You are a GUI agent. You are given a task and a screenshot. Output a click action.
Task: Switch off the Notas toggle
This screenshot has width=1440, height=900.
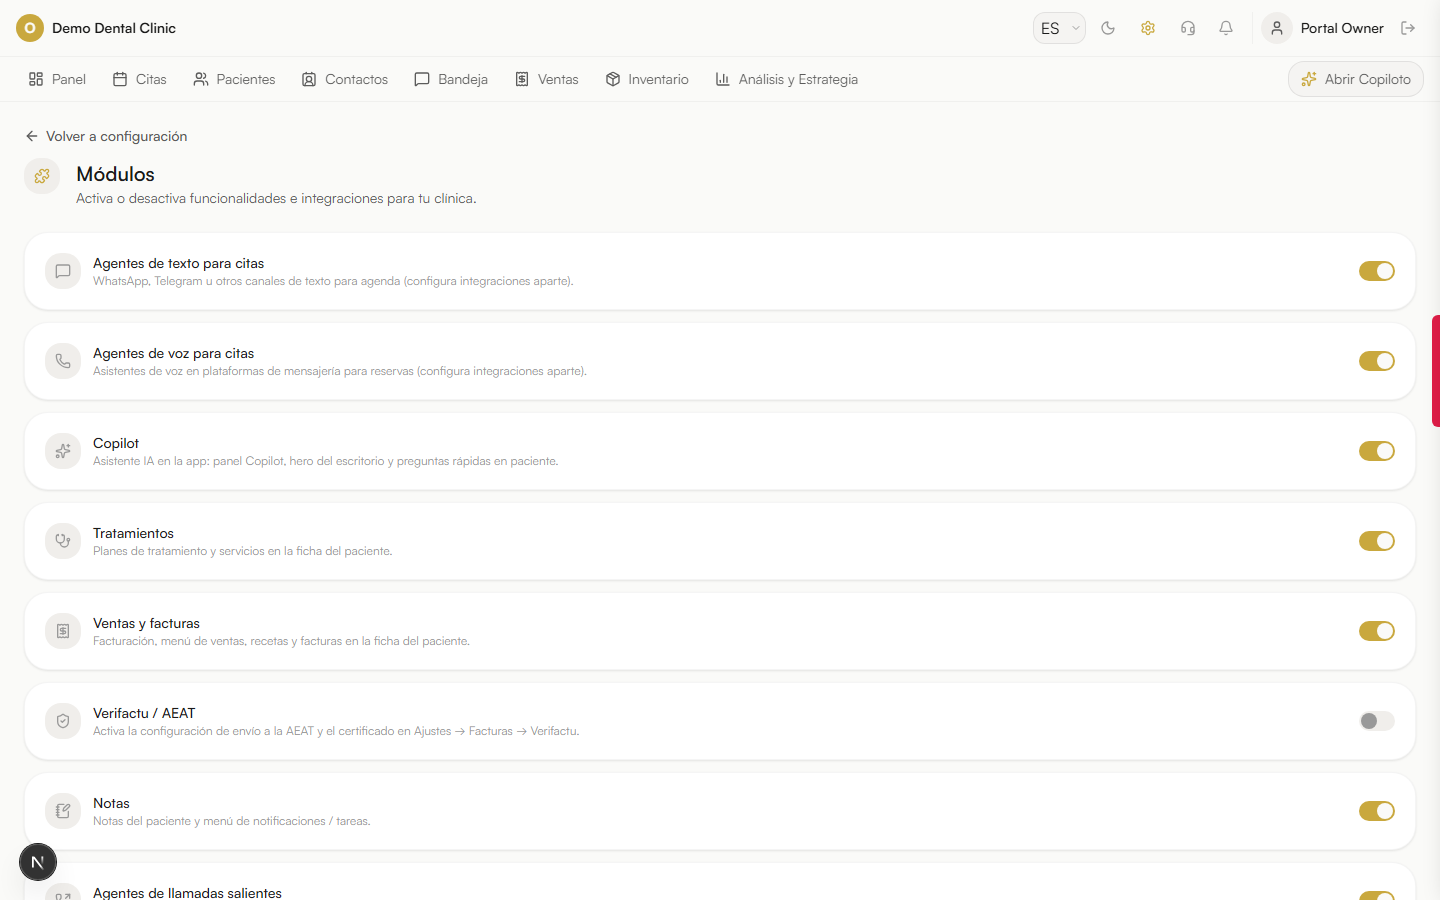(1377, 811)
